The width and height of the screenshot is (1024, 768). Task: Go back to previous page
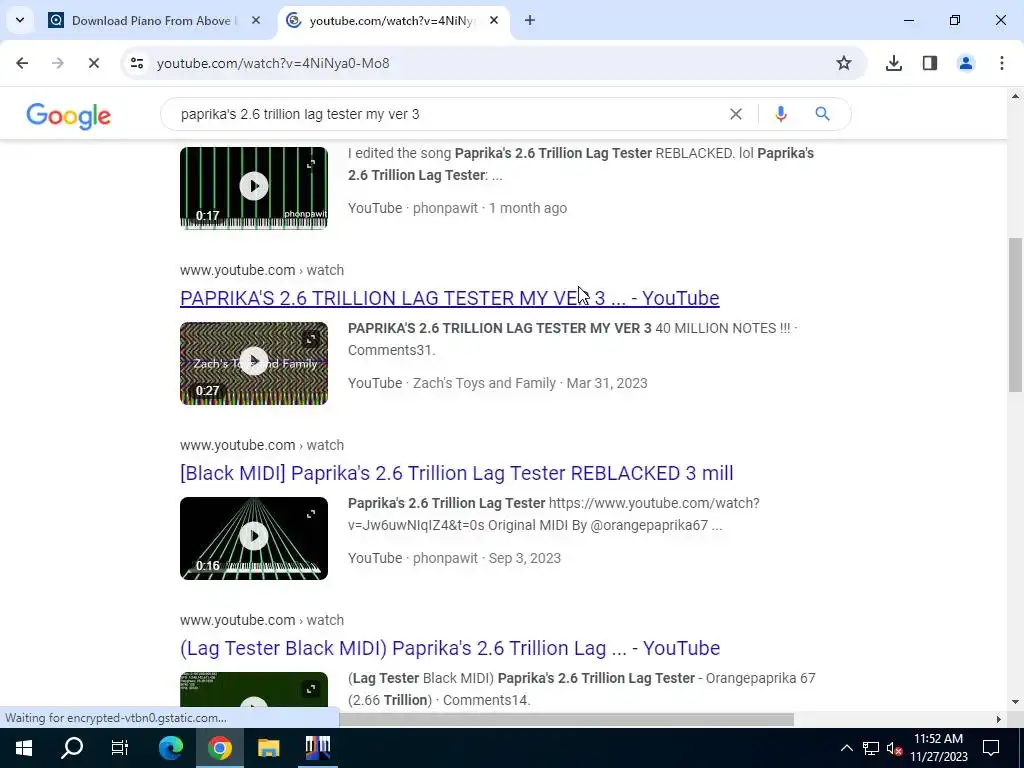coord(22,63)
